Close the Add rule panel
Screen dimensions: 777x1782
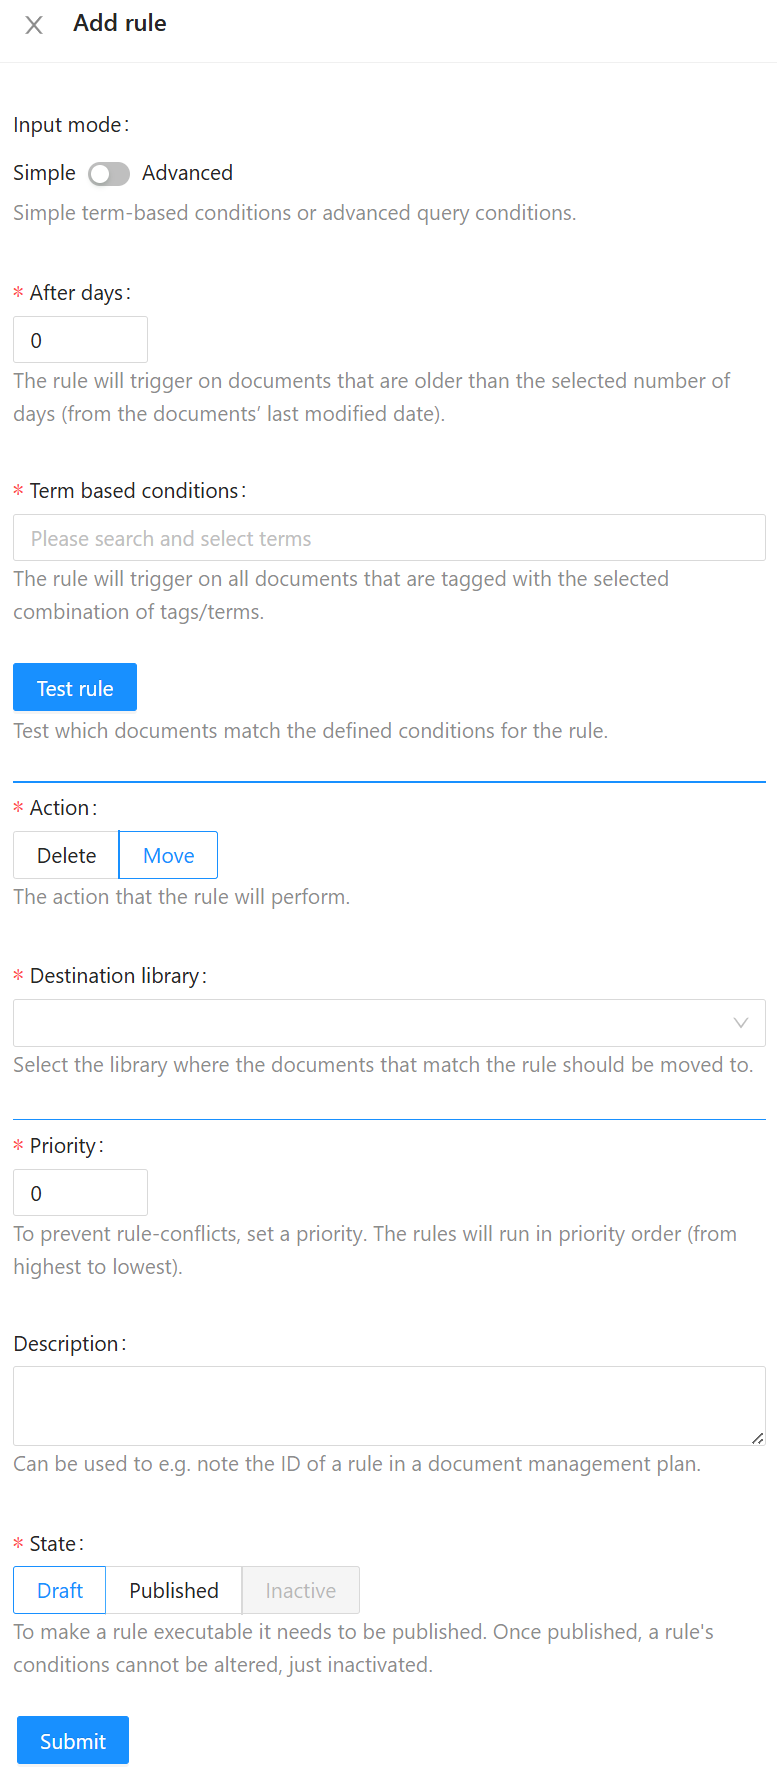tap(34, 25)
